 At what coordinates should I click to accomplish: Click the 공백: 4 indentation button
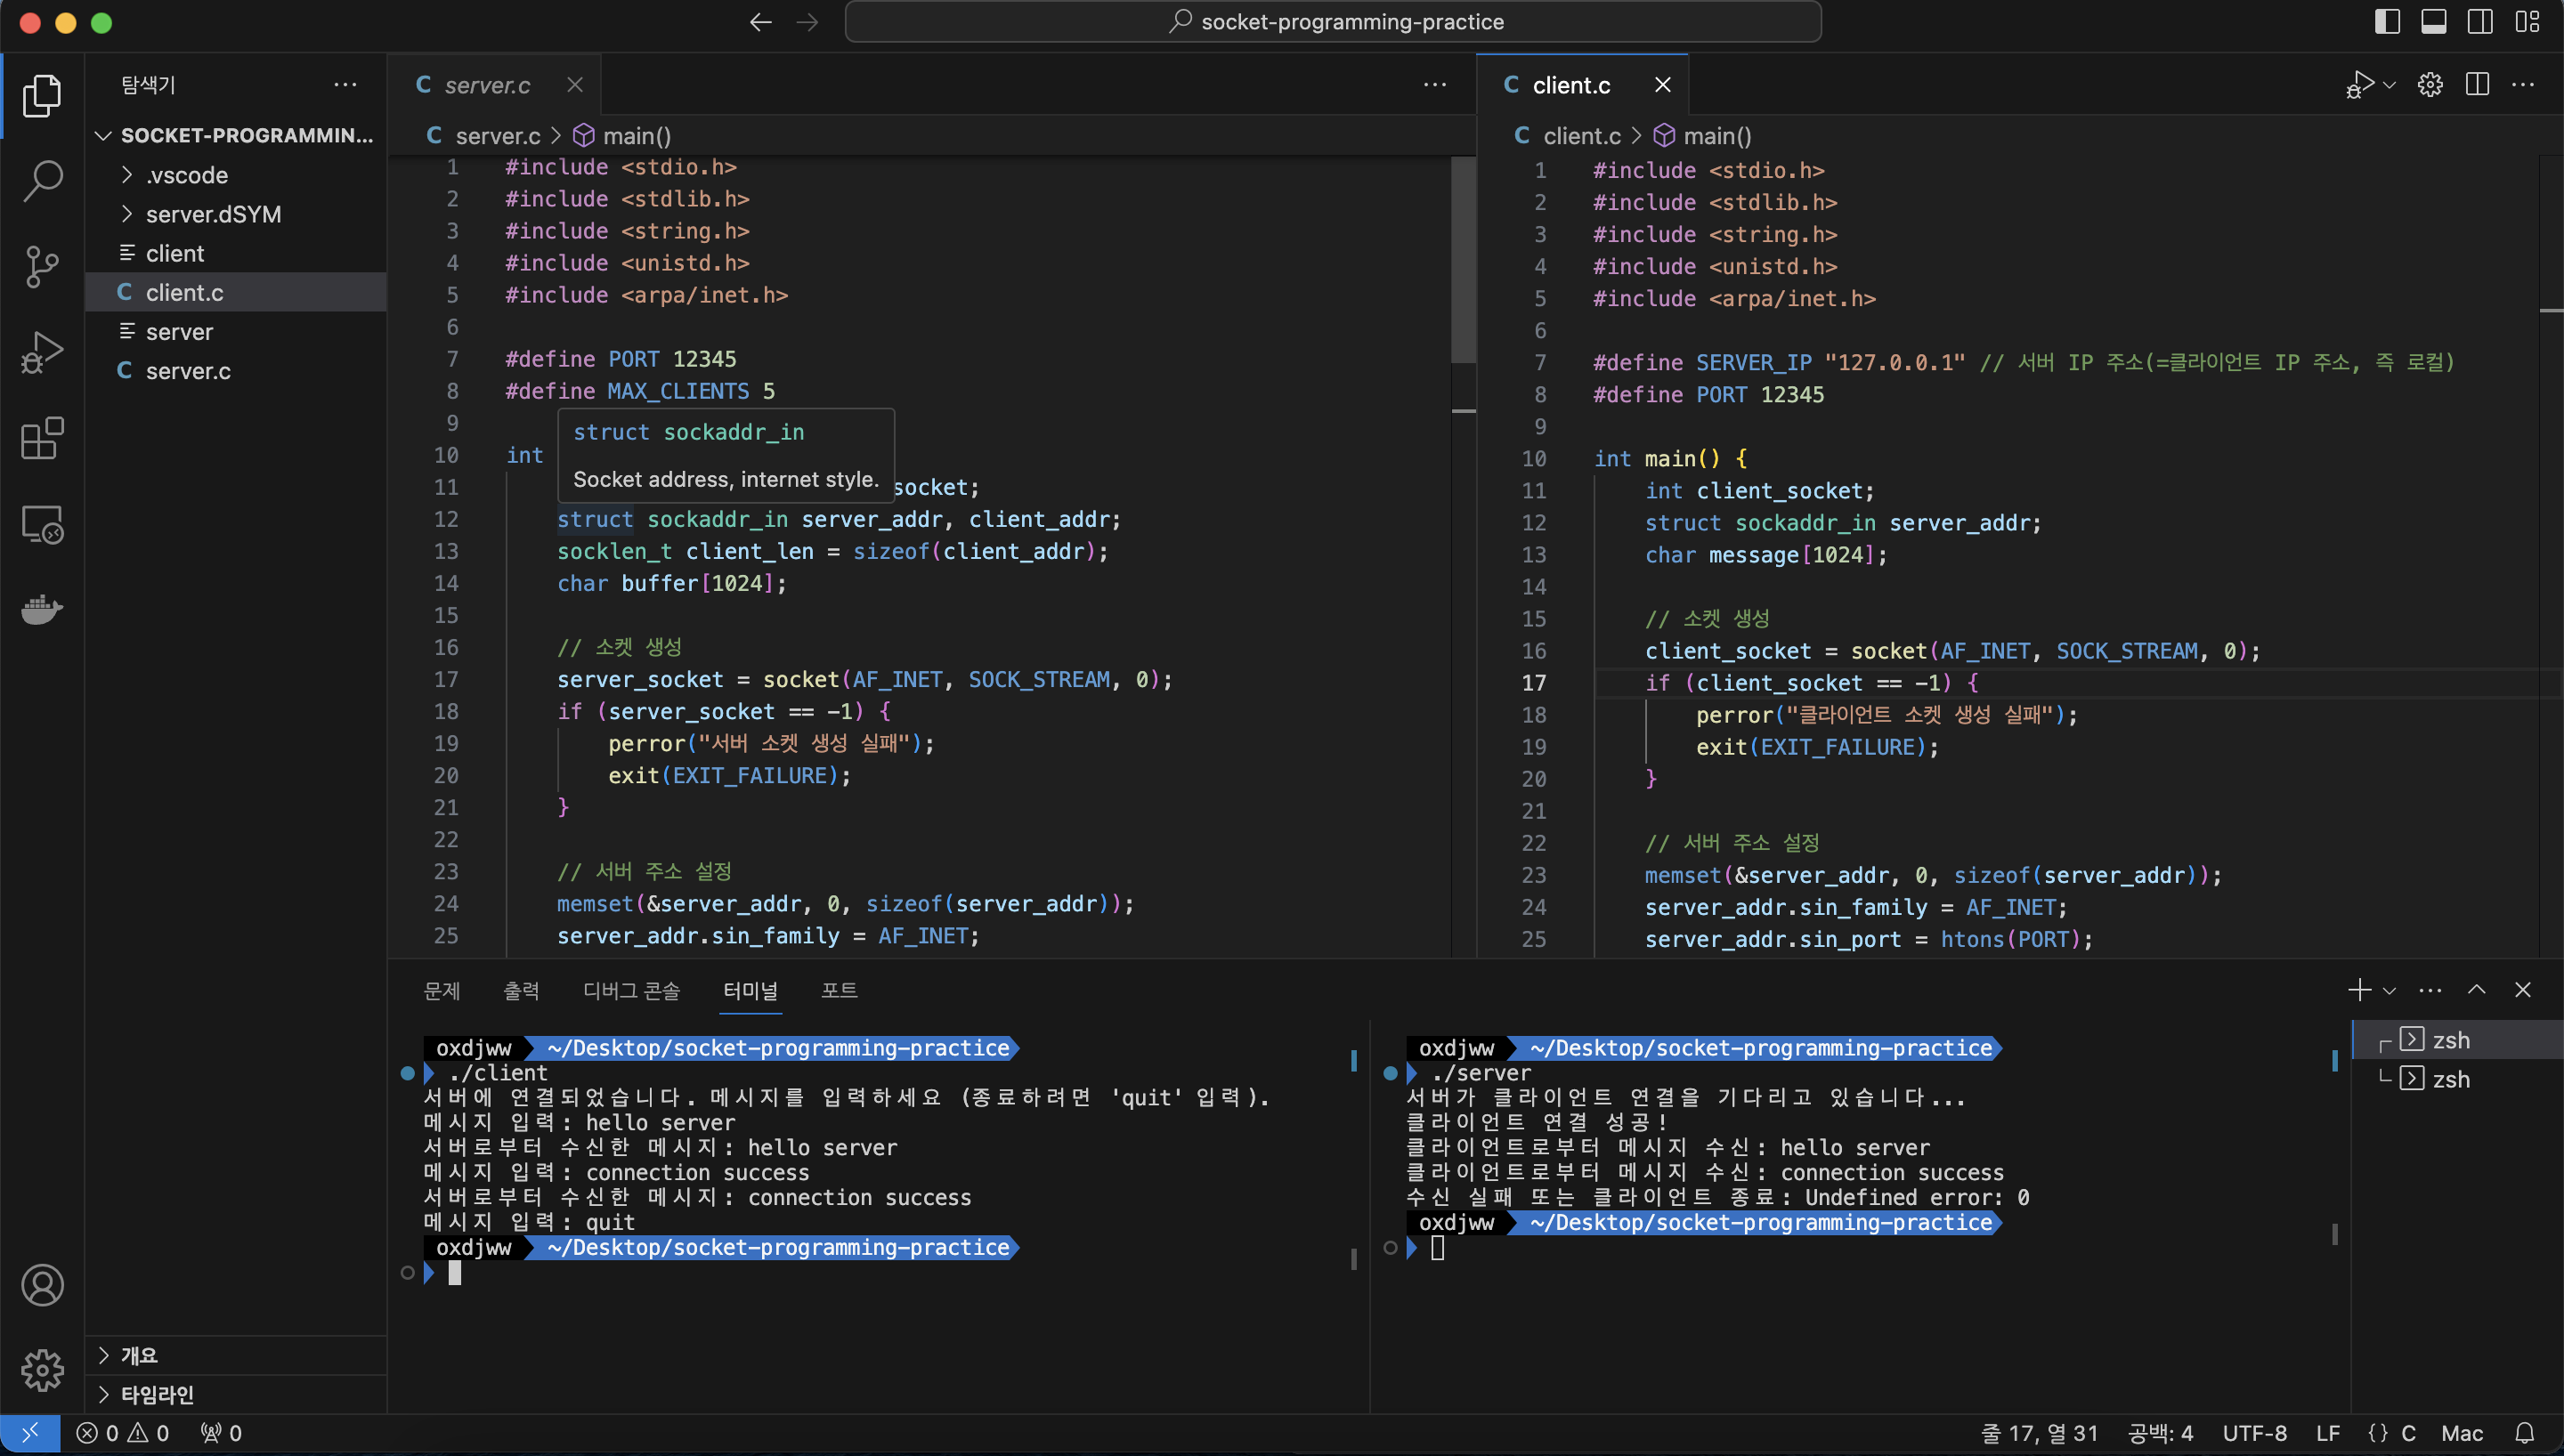(x=2160, y=1433)
